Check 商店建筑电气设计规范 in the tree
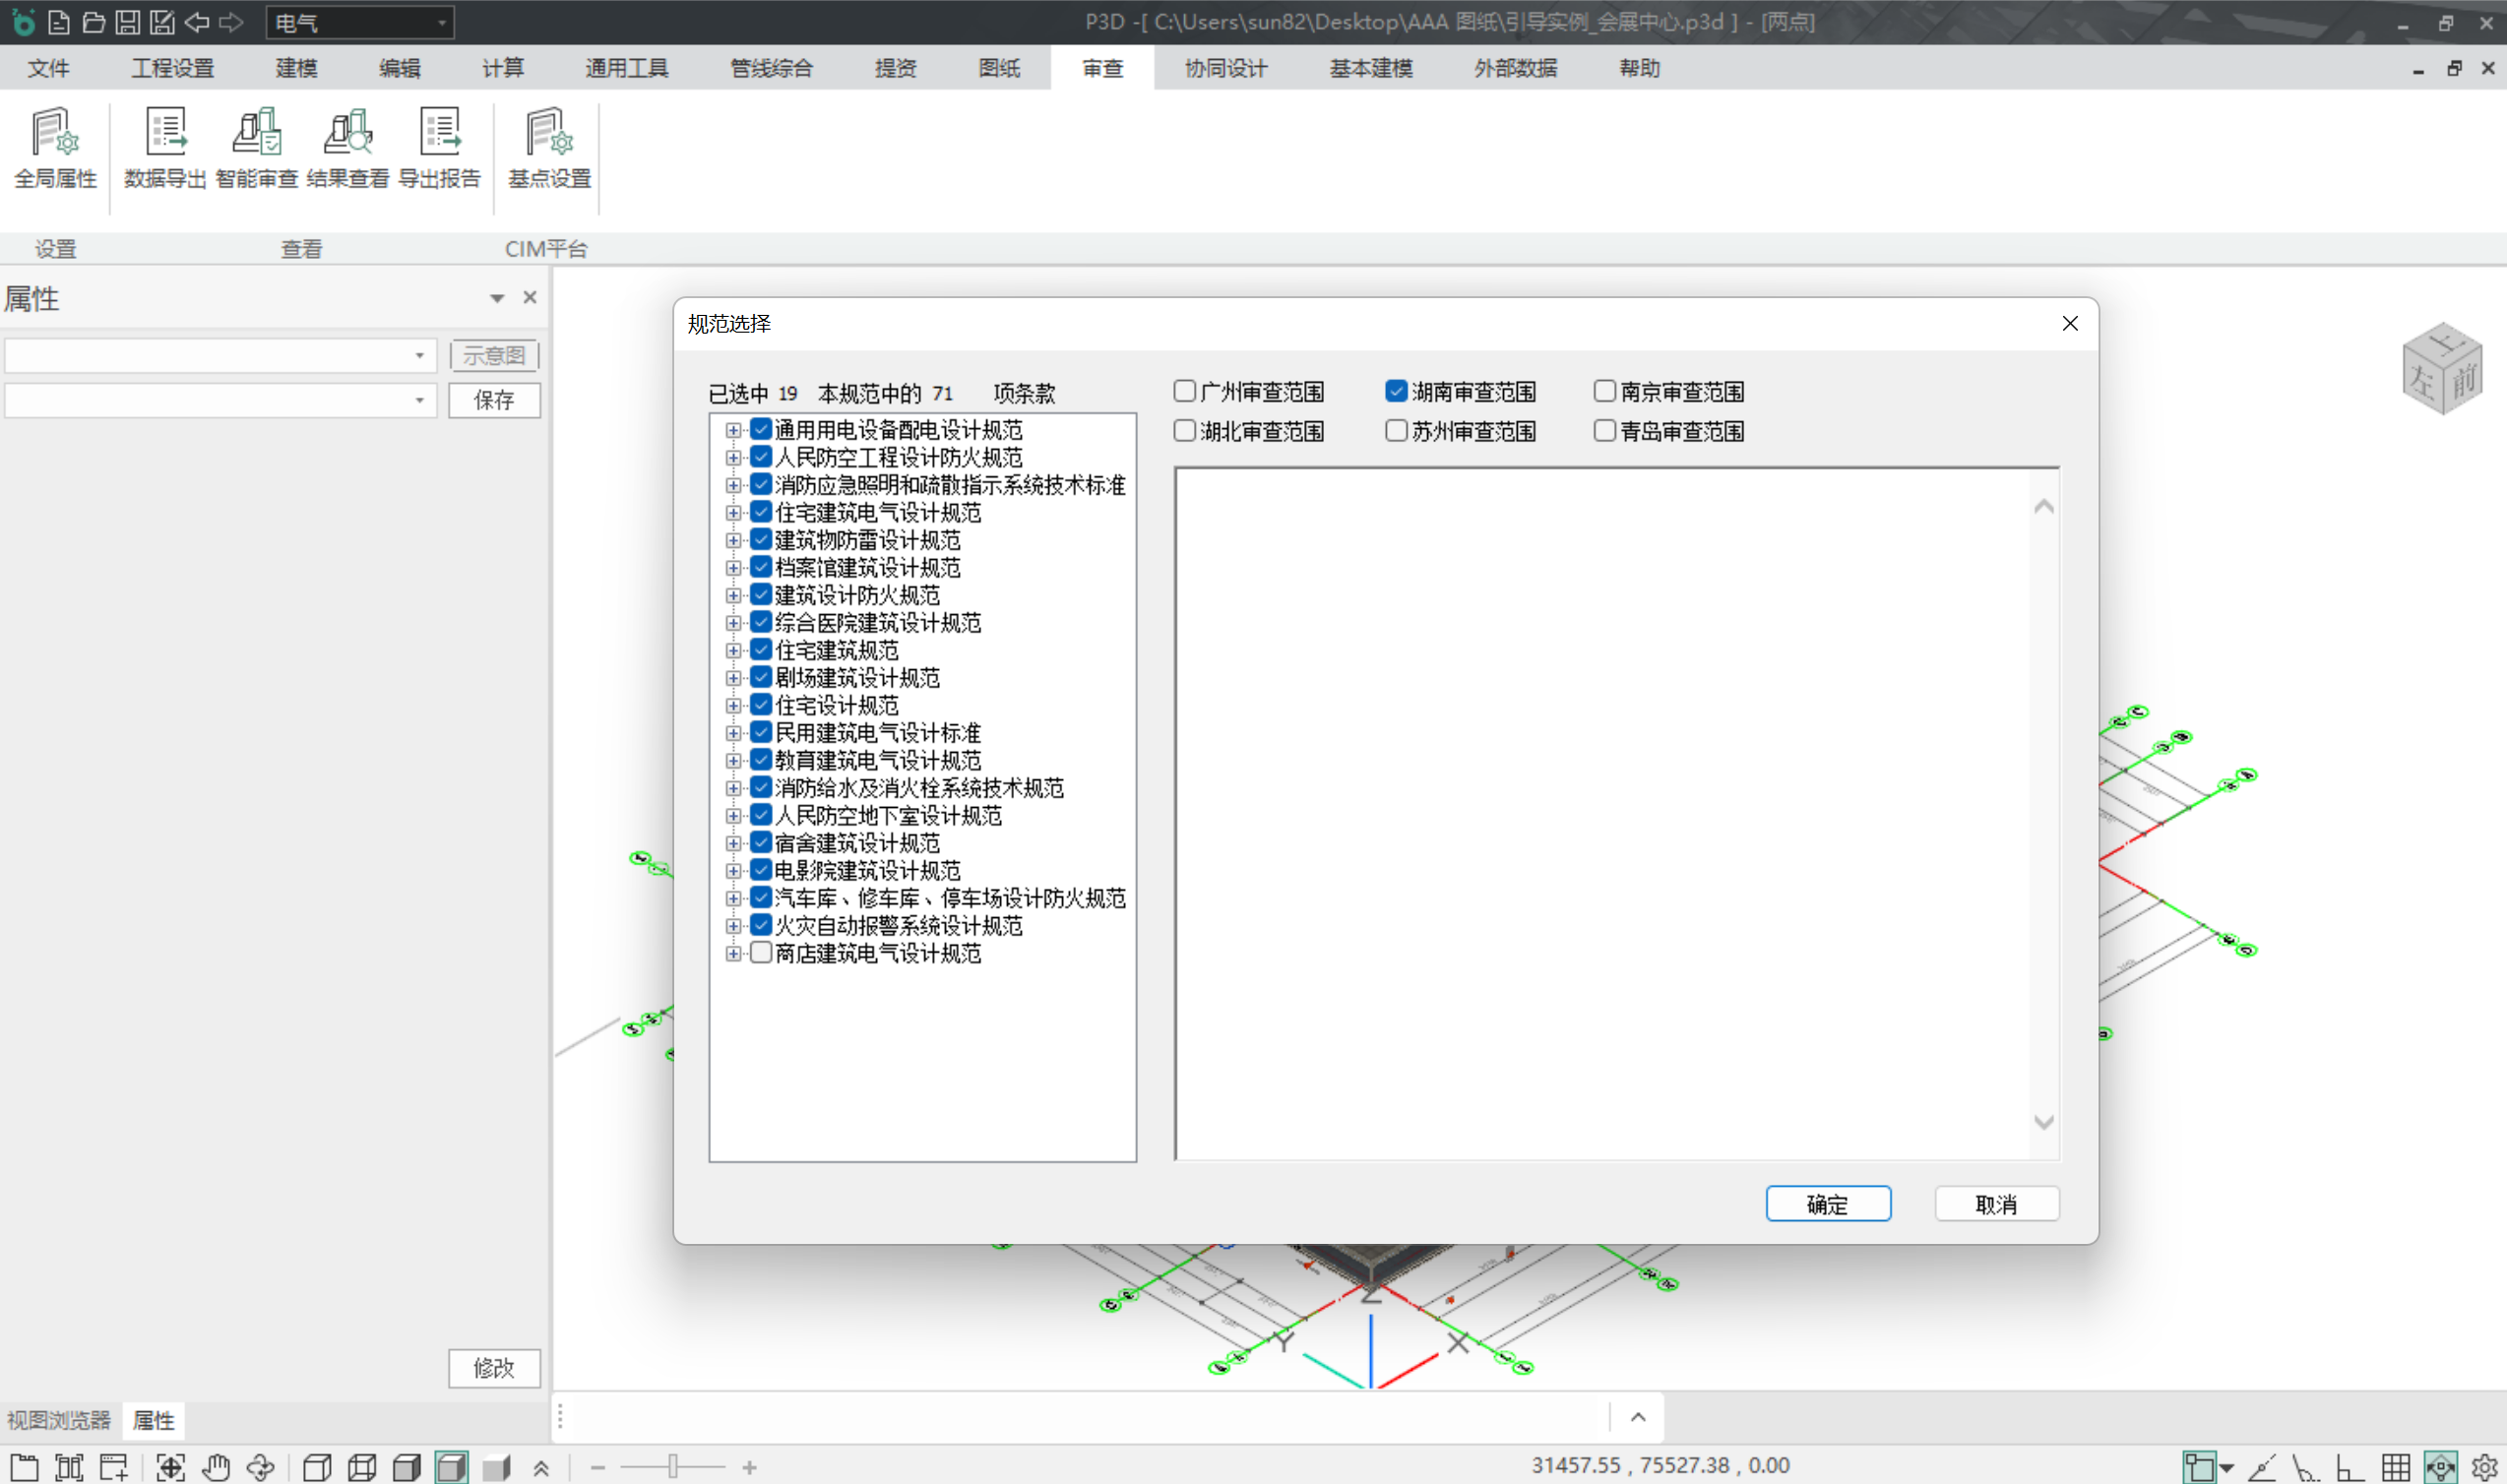The height and width of the screenshot is (1484, 2507). point(761,953)
